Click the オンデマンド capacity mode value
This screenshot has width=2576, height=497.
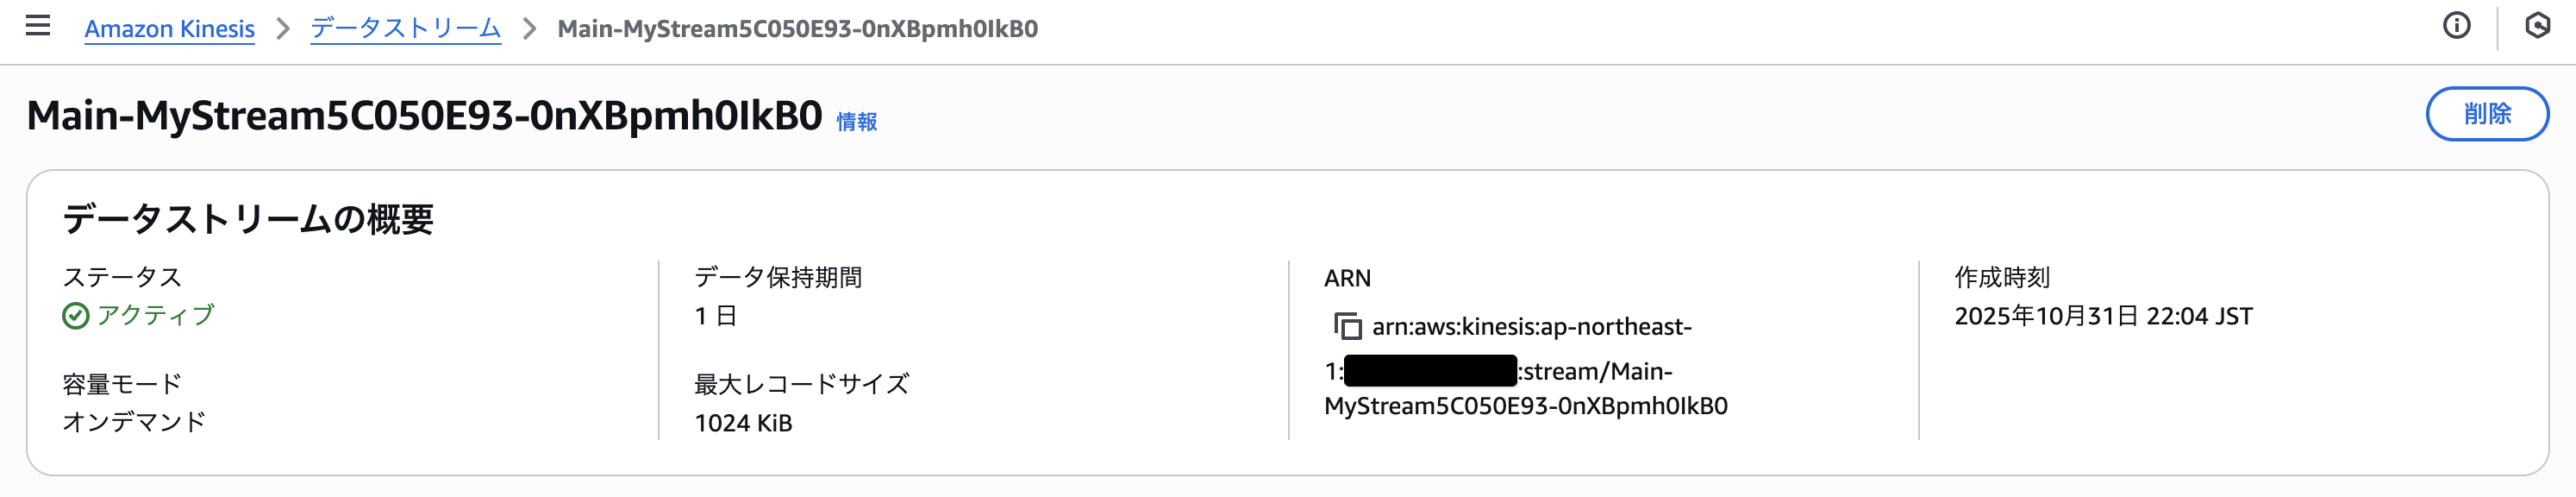tap(134, 422)
